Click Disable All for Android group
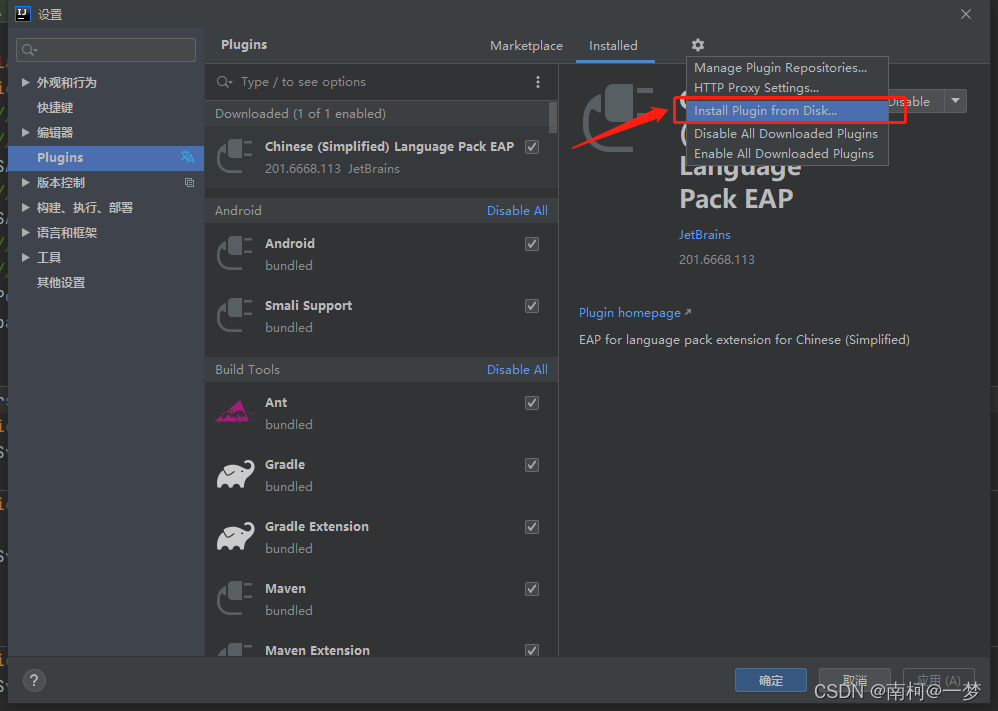The height and width of the screenshot is (711, 998). pos(517,211)
